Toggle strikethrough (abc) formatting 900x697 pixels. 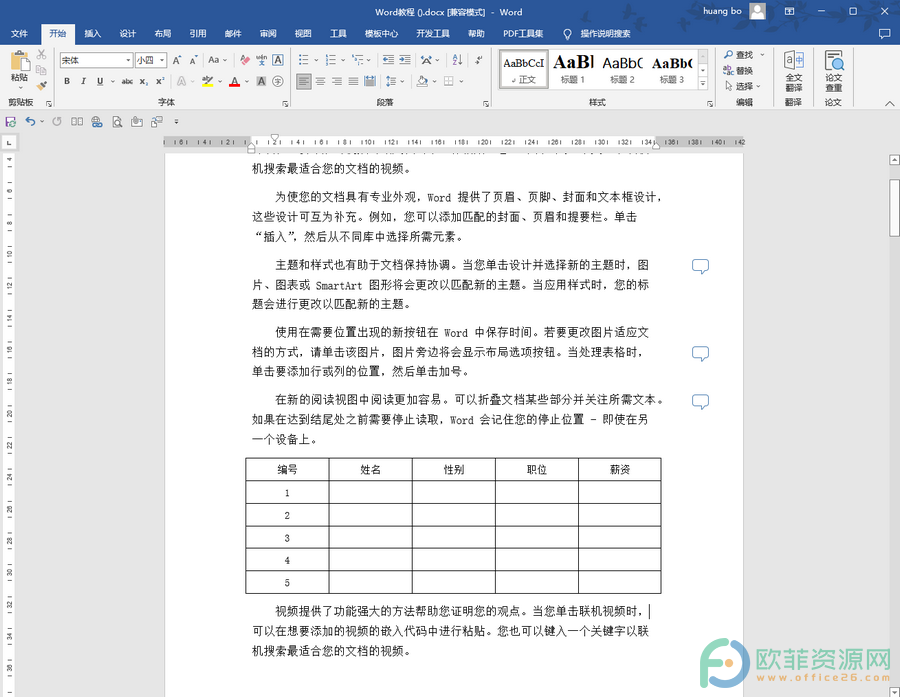127,81
